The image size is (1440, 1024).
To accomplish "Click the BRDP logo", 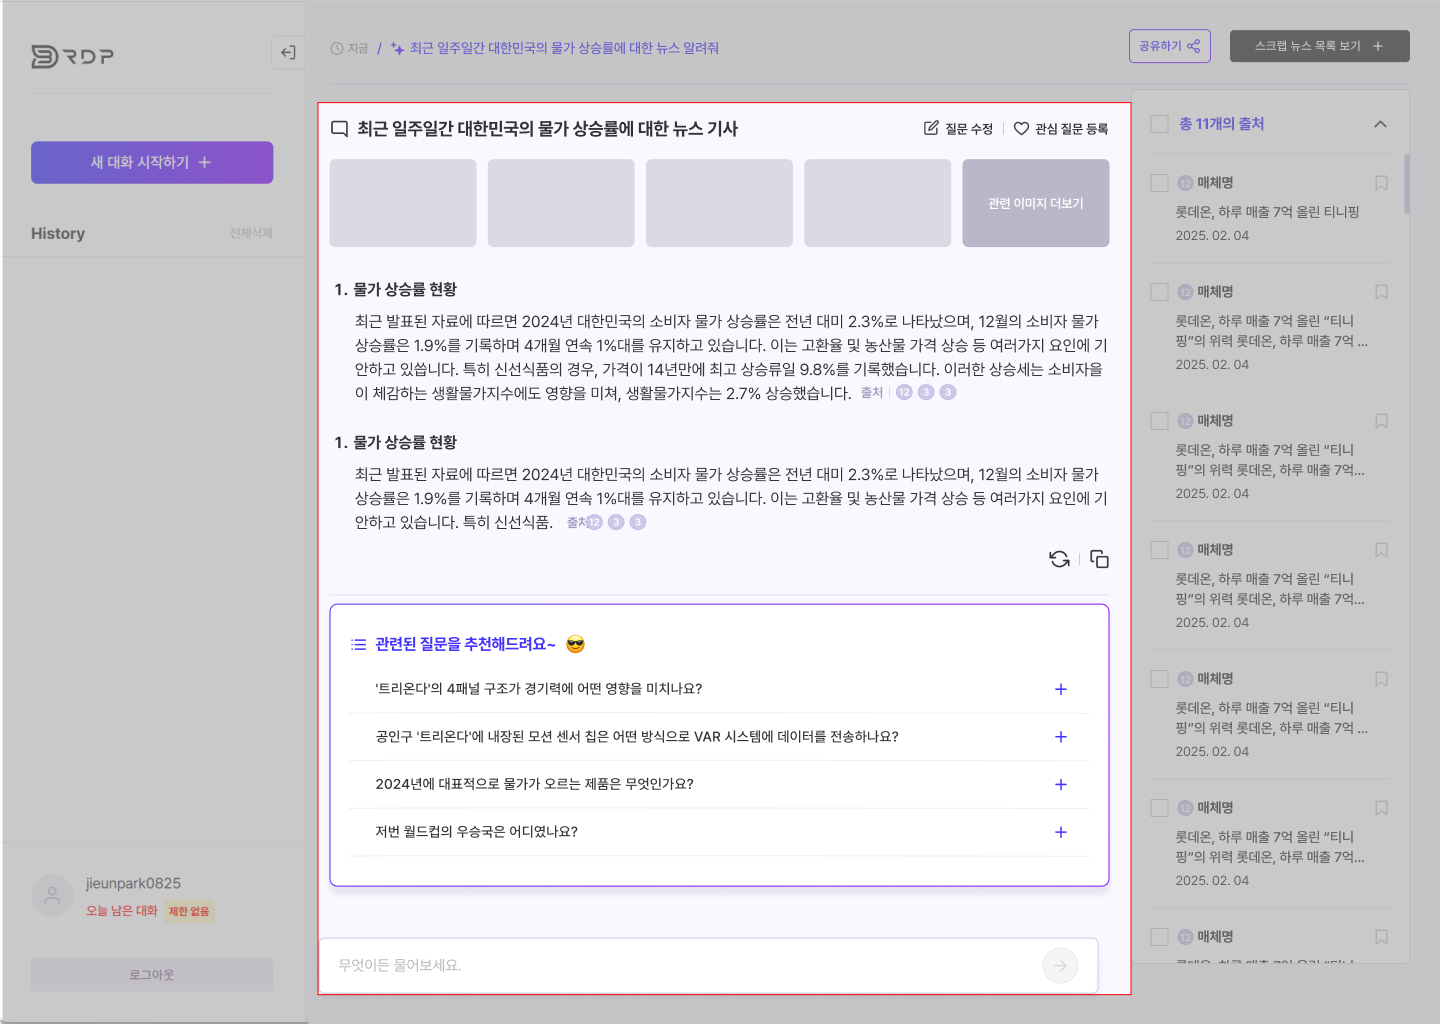I will (72, 56).
